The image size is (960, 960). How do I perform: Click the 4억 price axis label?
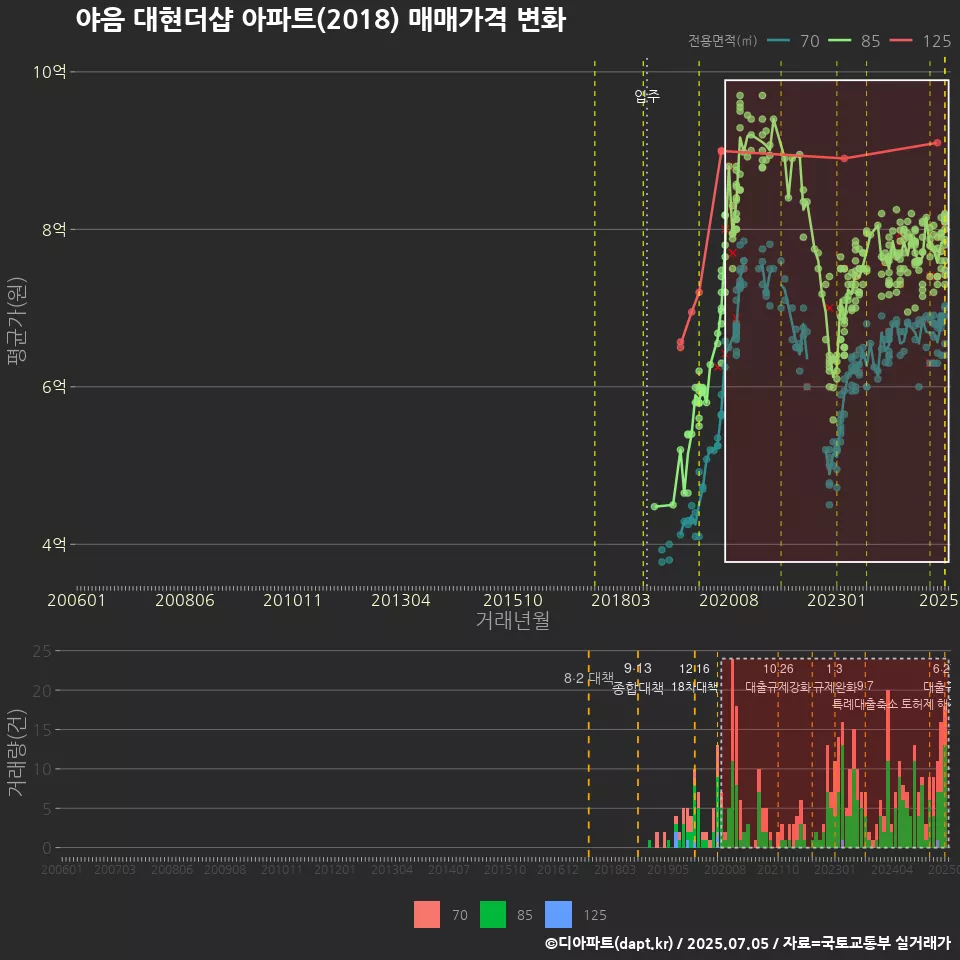[54, 544]
